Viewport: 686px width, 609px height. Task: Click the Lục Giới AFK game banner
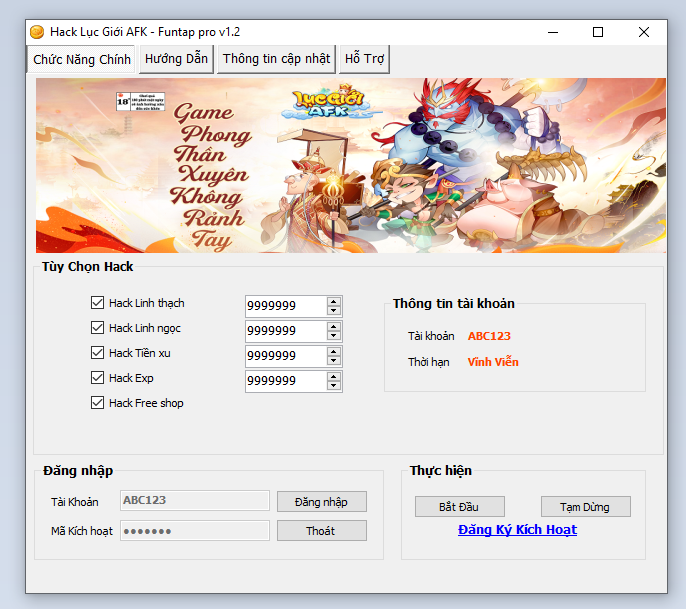tap(350, 165)
